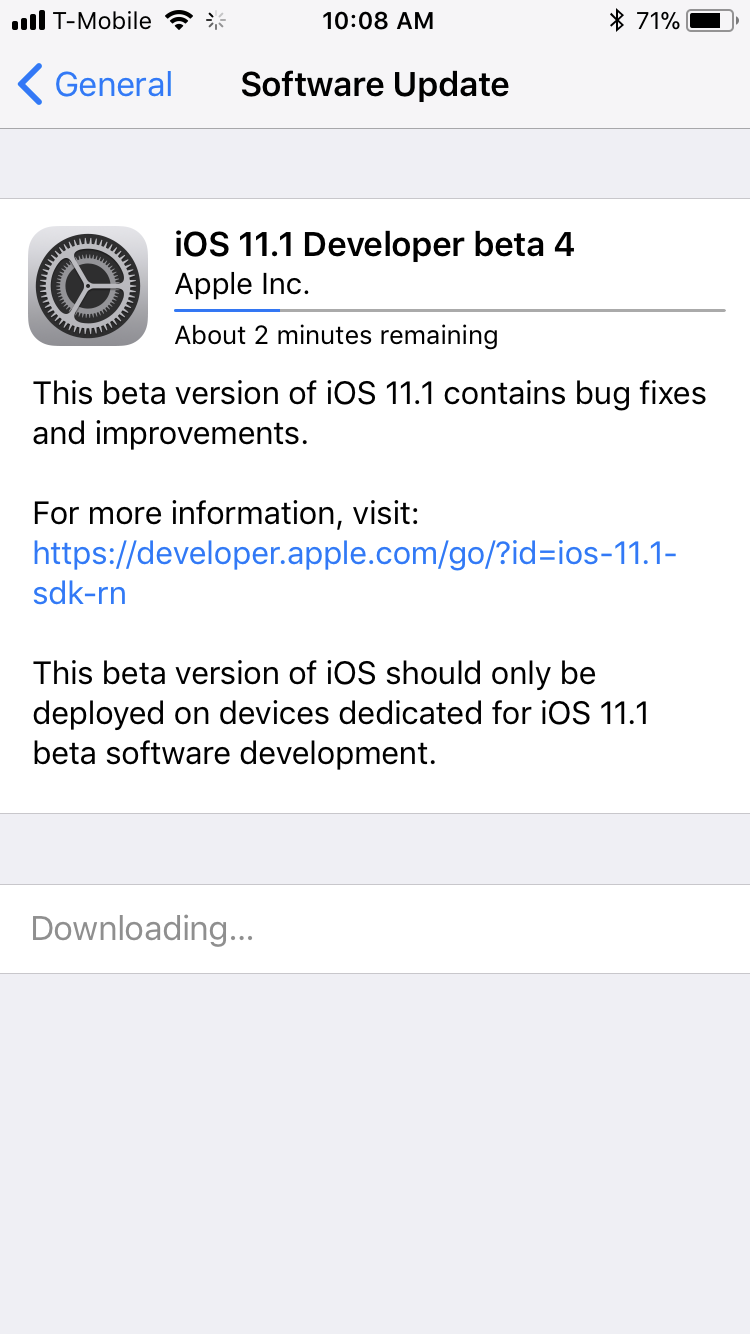This screenshot has height=1334, width=750.
Task: Tap the Wi-Fi status icon
Action: point(179,20)
